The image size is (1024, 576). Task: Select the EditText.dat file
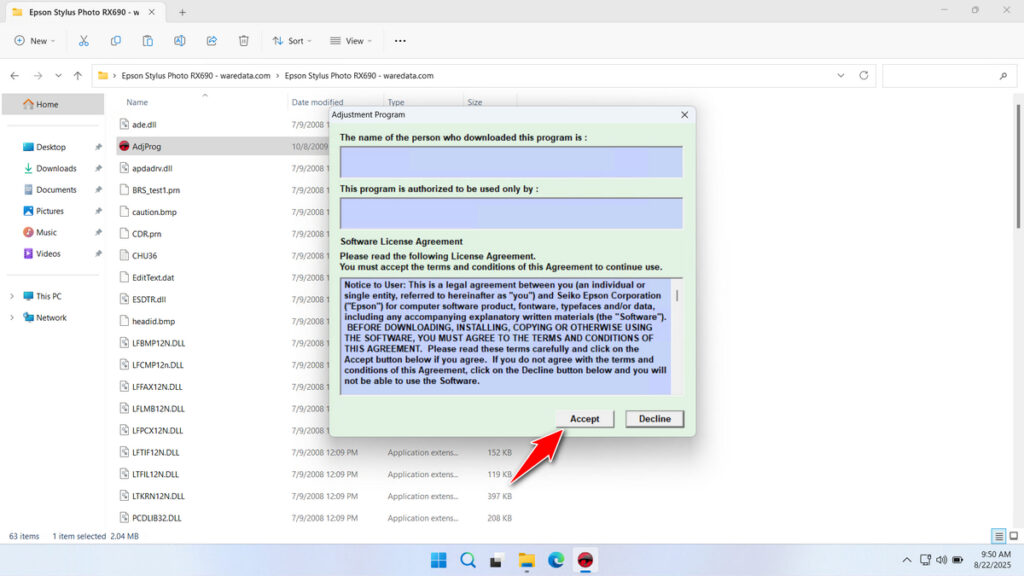pyautogui.click(x=153, y=278)
